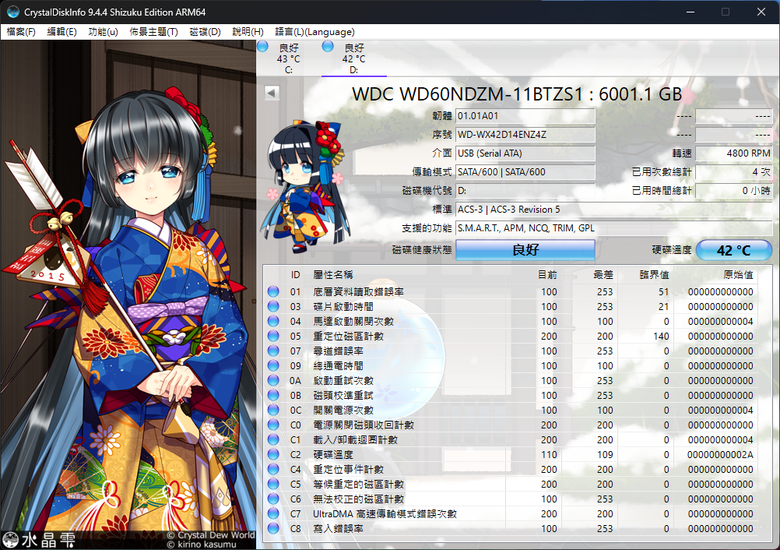
Task: Click status orb for attribute C2 硬碟溫度
Action: 273,454
